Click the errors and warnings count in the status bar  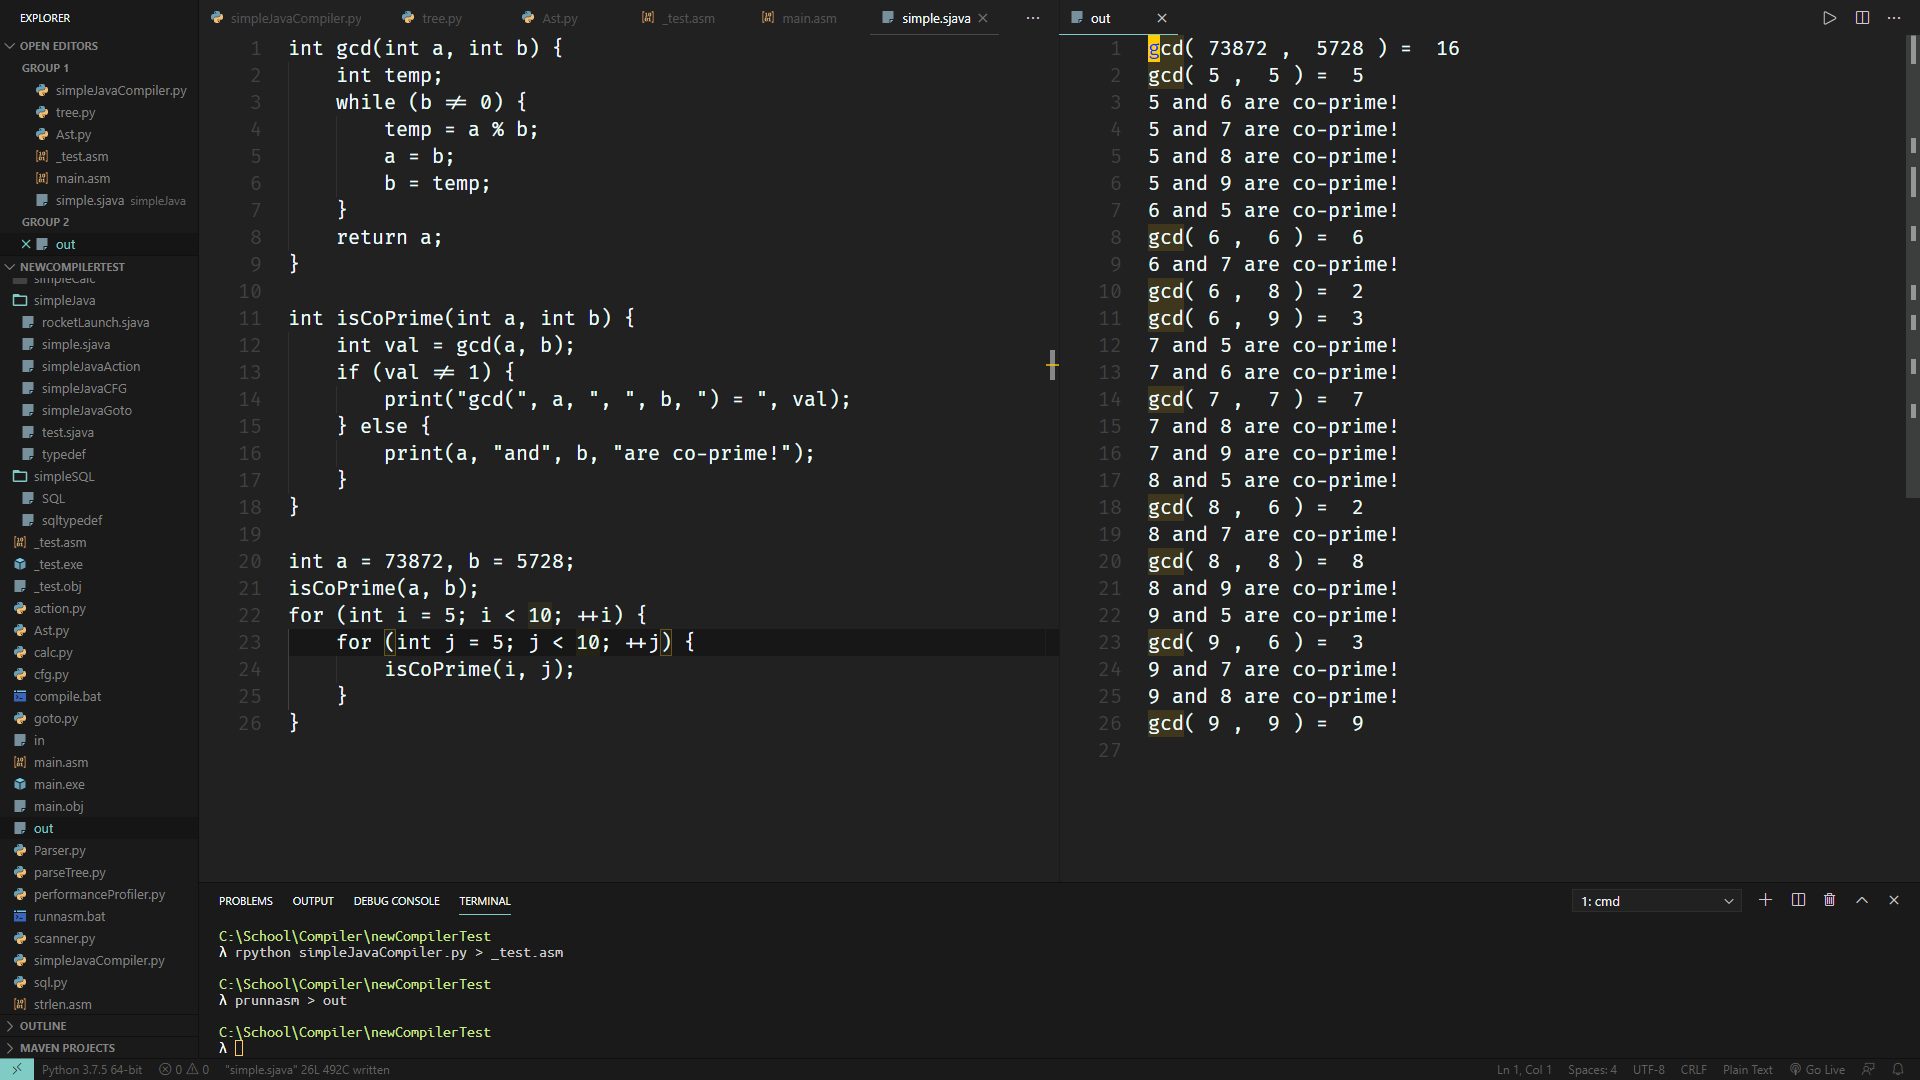[184, 1069]
